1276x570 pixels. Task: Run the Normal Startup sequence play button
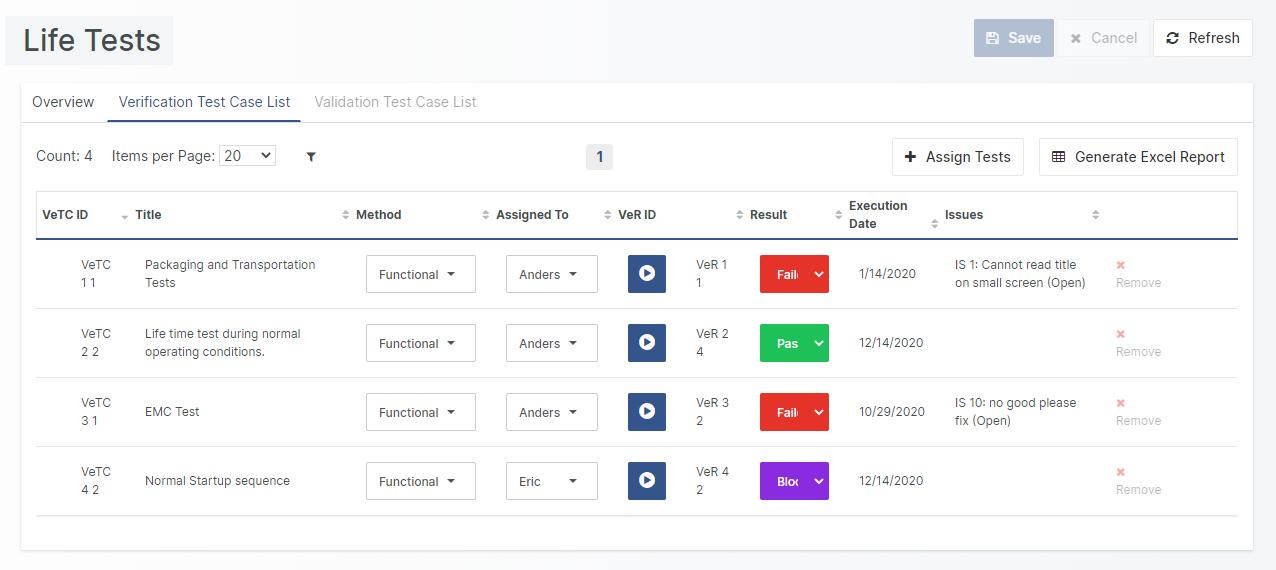pyautogui.click(x=647, y=481)
